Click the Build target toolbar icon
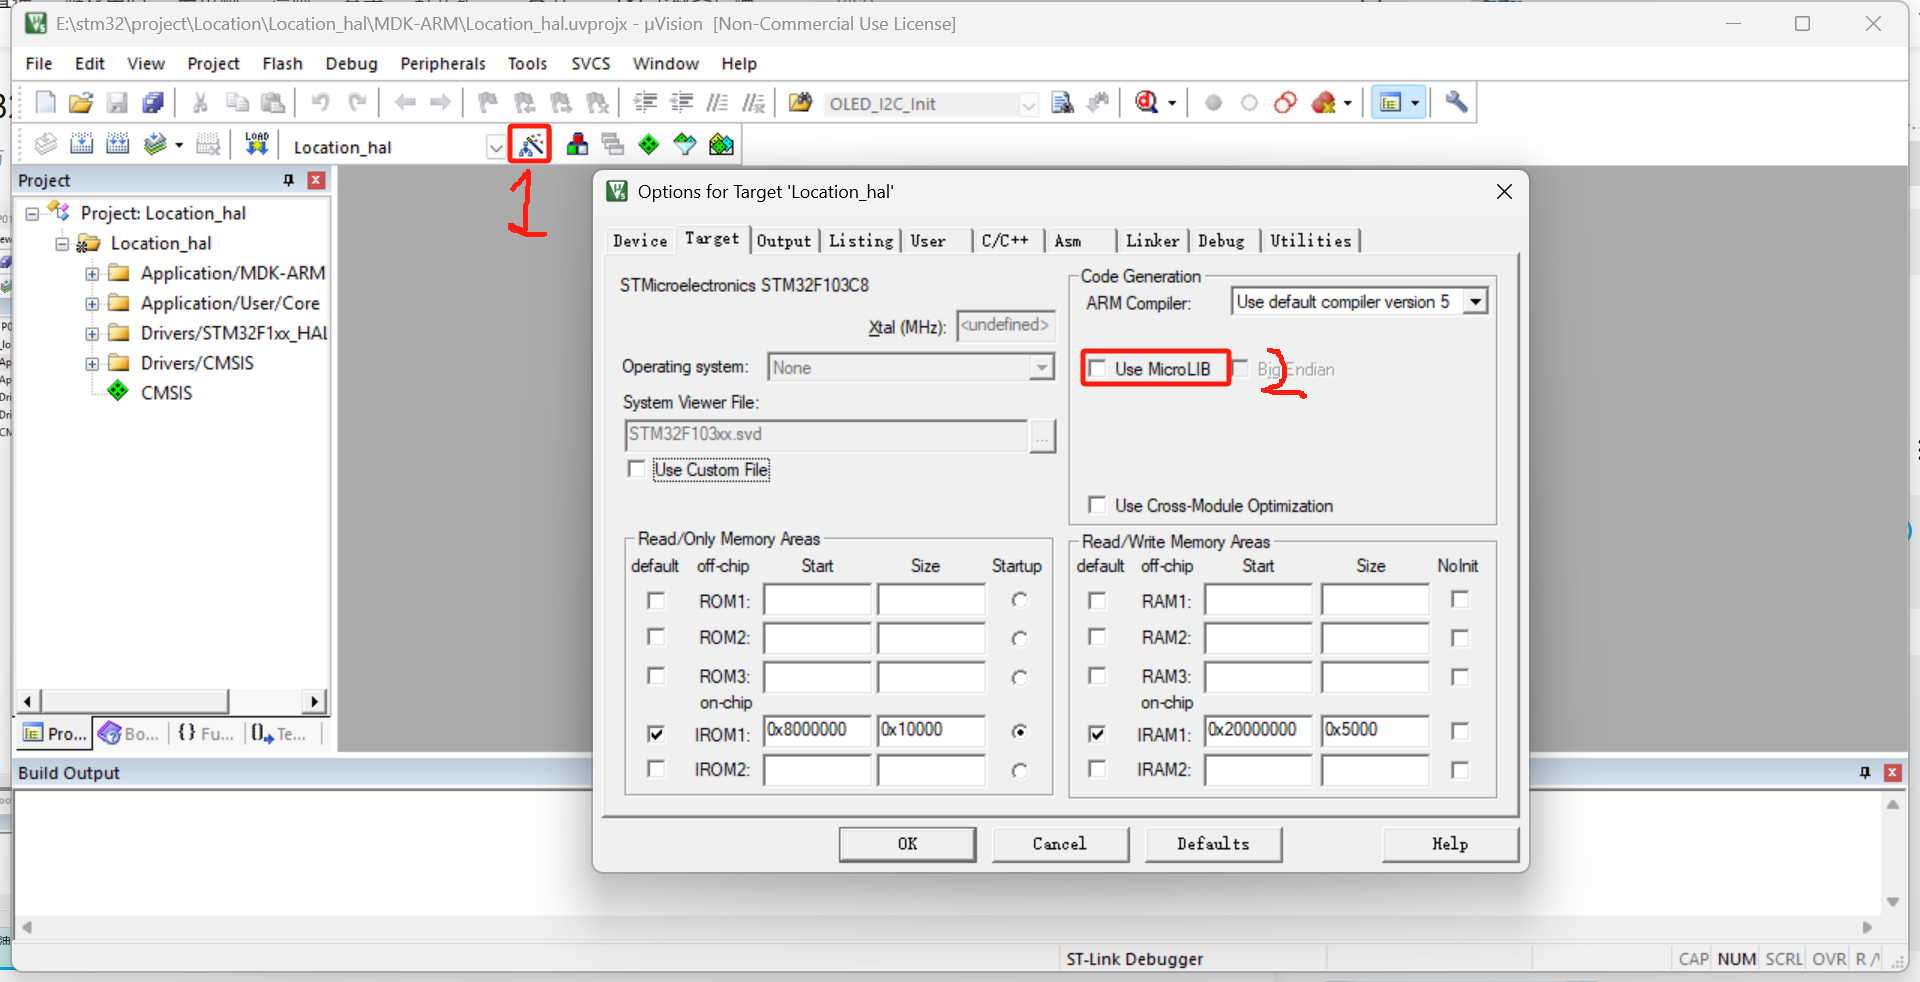Viewport: 1920px width, 982px height. click(82, 145)
